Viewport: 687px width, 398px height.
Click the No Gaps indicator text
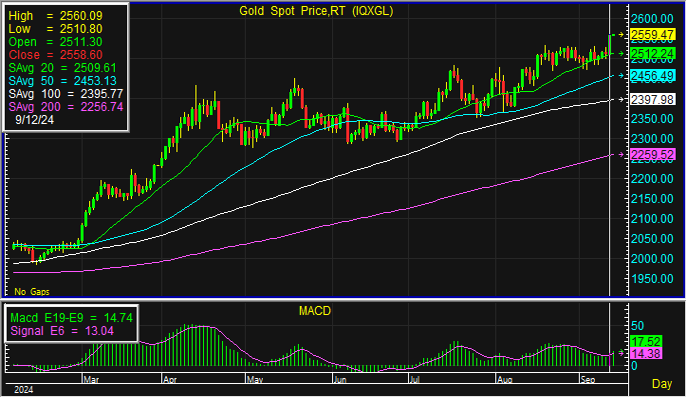coord(32,291)
